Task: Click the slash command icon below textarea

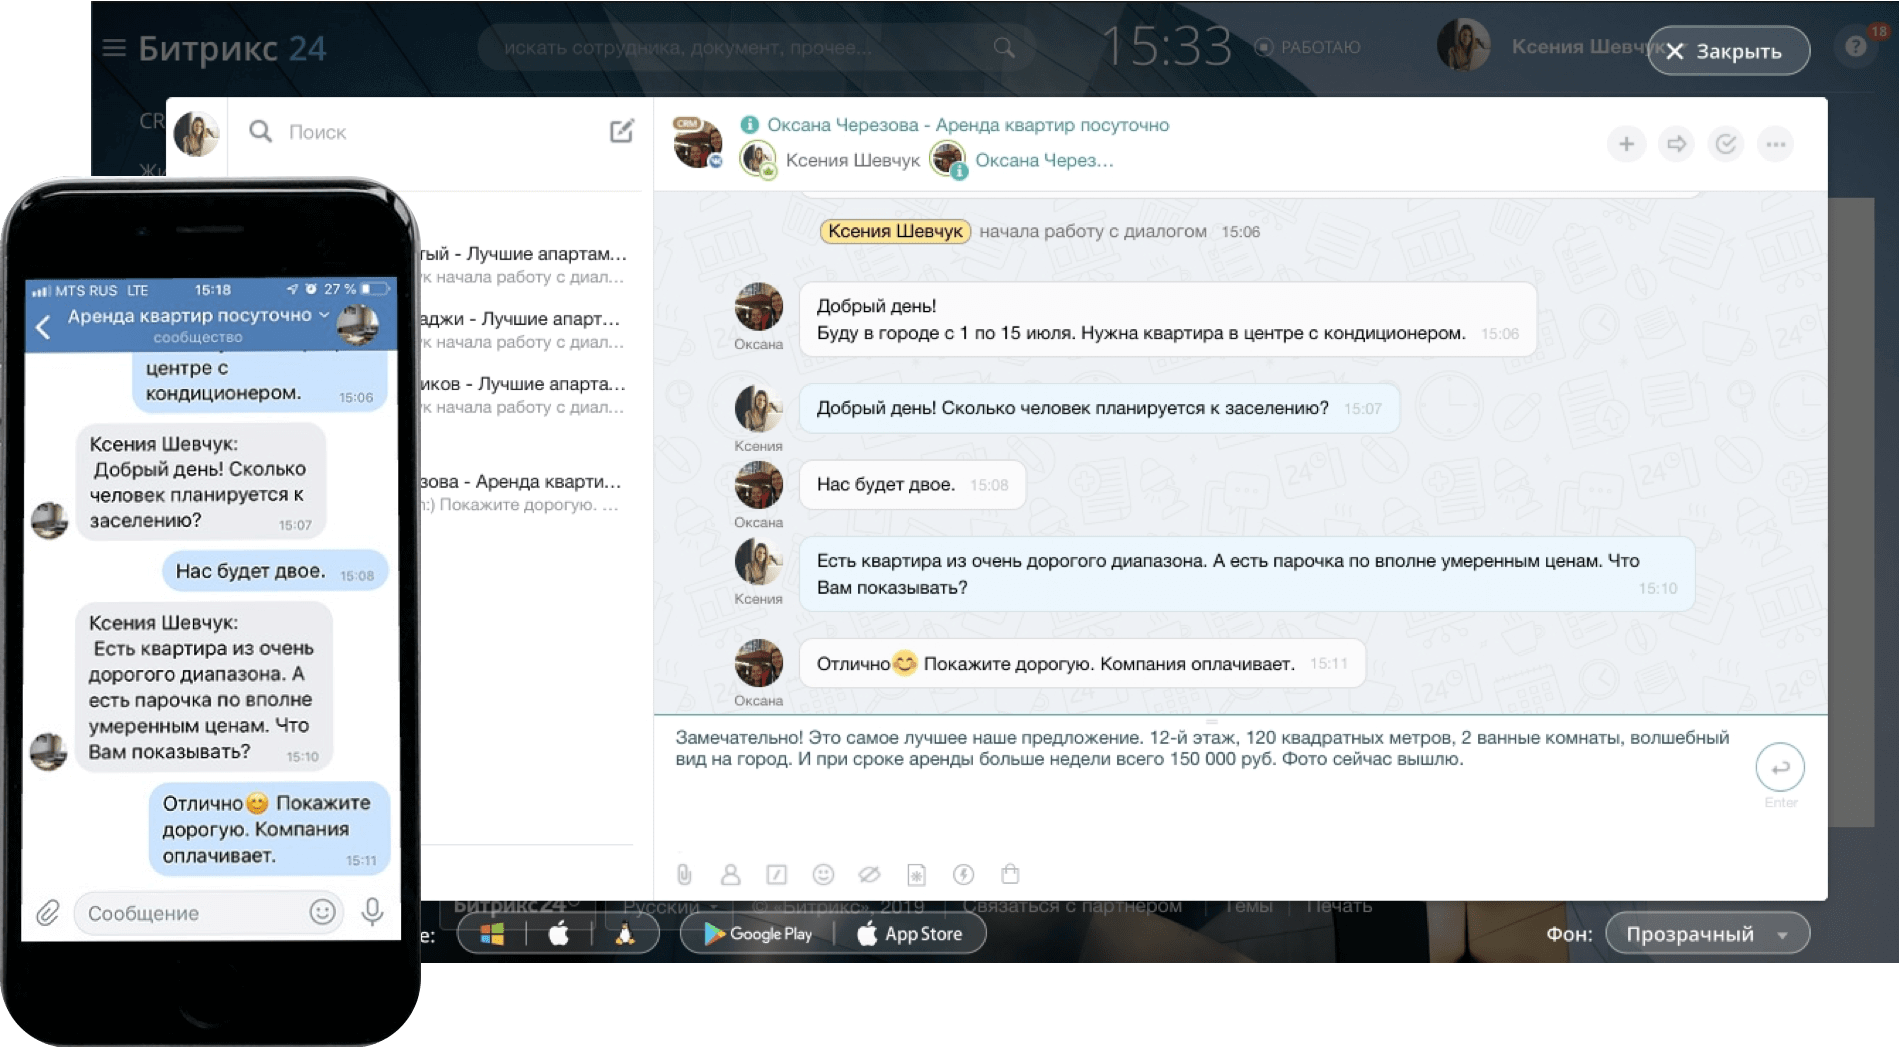Action: point(777,875)
